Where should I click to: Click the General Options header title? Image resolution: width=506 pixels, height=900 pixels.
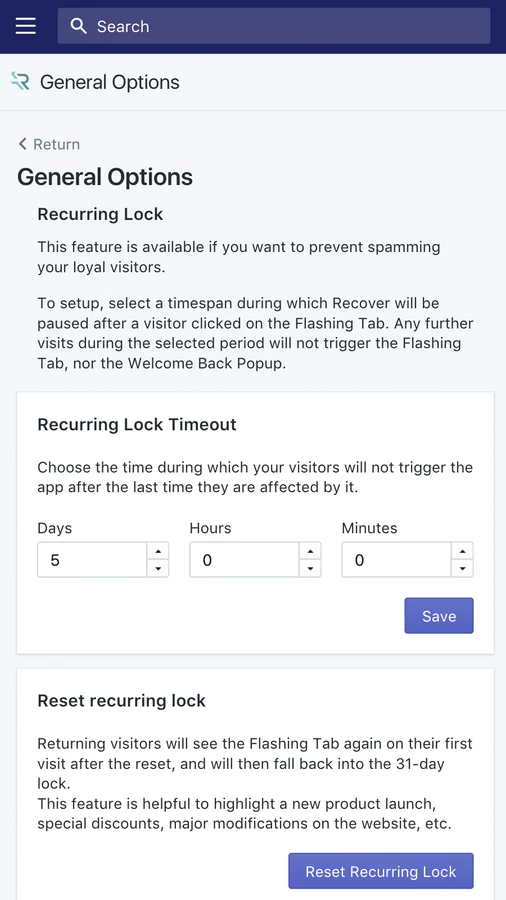coord(110,82)
